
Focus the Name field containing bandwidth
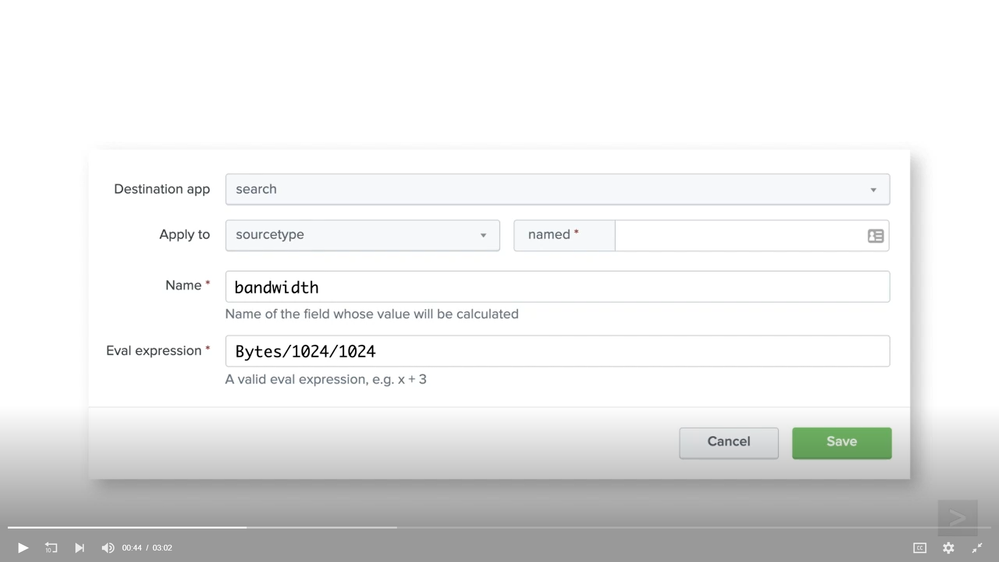coord(557,287)
